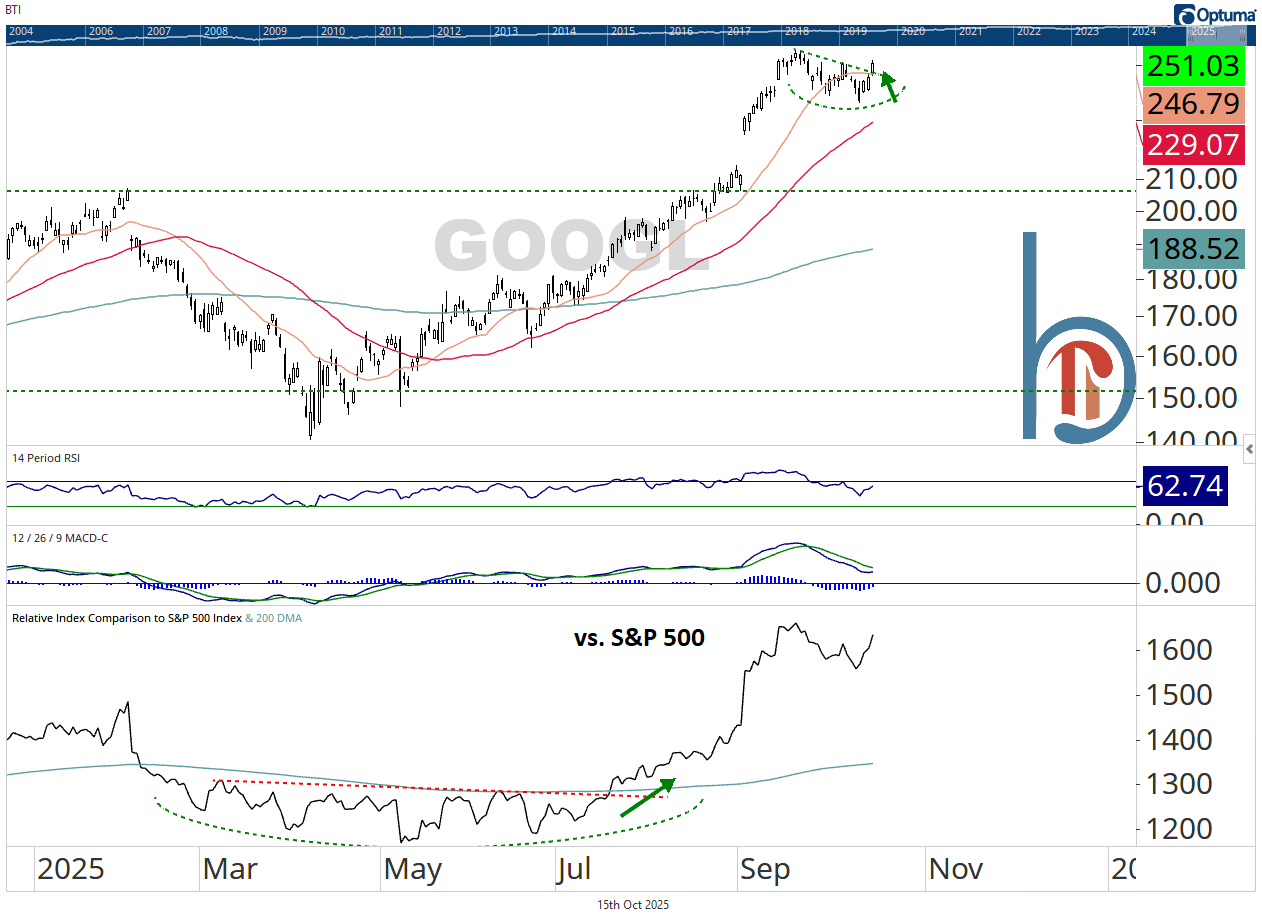Image resolution: width=1262 pixels, height=924 pixels.
Task: Jump to 2014 in the overview timeline
Action: (x=564, y=32)
